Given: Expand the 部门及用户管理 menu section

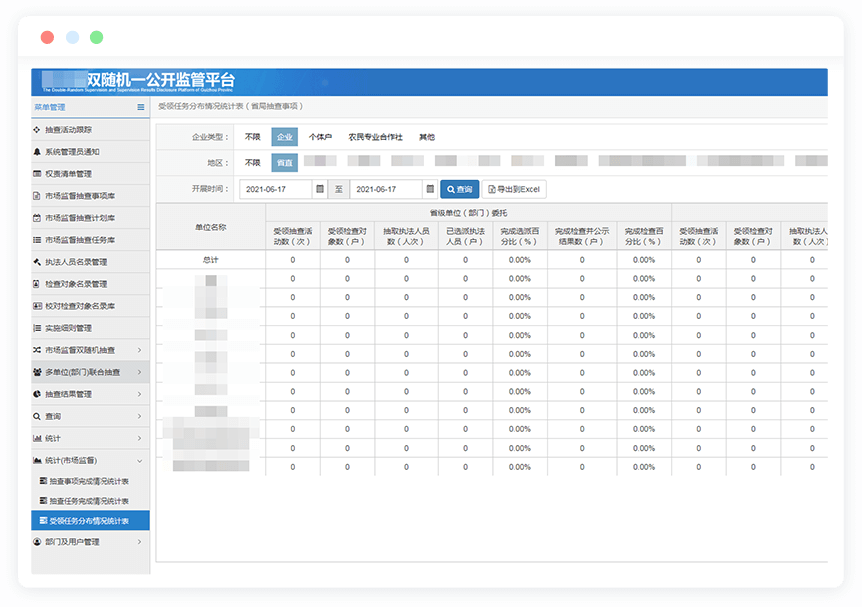Looking at the screenshot, I should [90, 542].
